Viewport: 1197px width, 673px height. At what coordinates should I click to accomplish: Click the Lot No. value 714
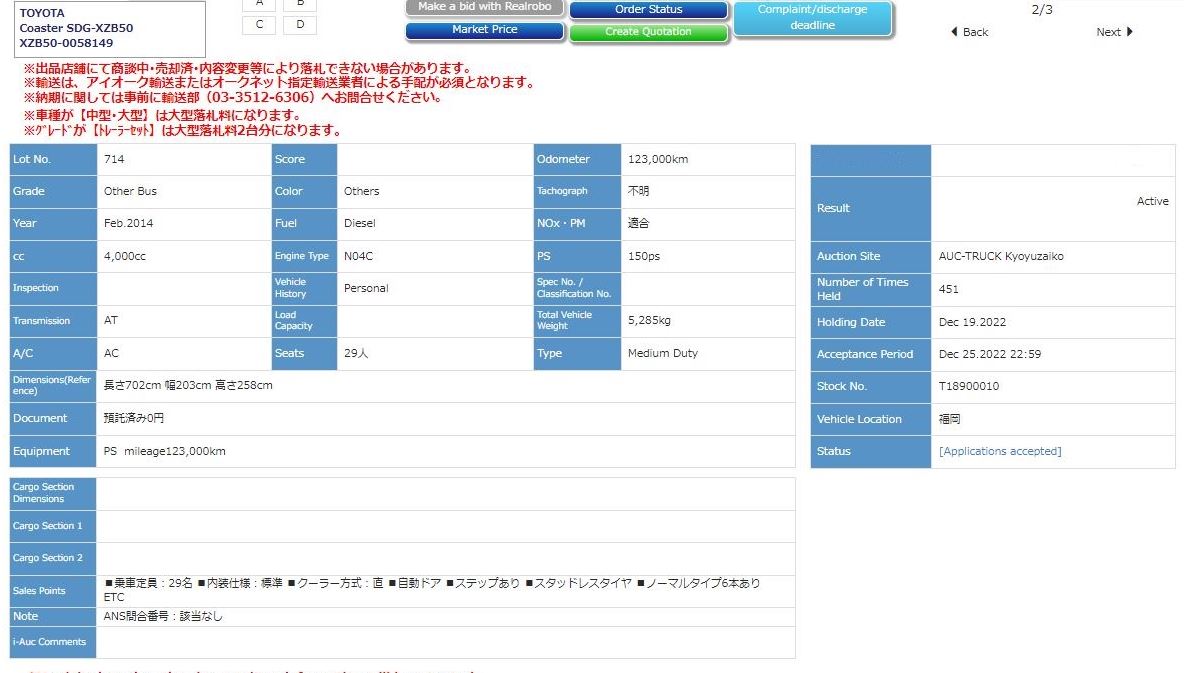(x=114, y=159)
